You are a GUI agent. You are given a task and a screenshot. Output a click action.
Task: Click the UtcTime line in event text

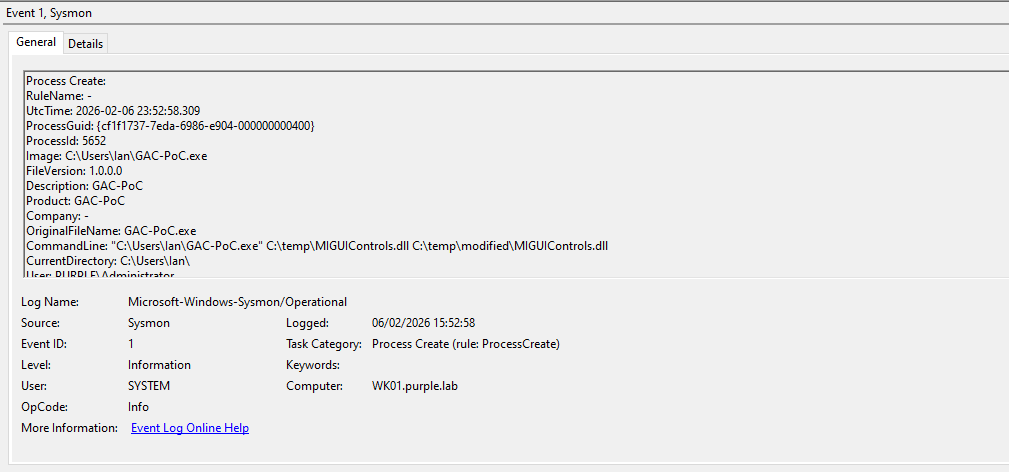pyautogui.click(x=120, y=110)
